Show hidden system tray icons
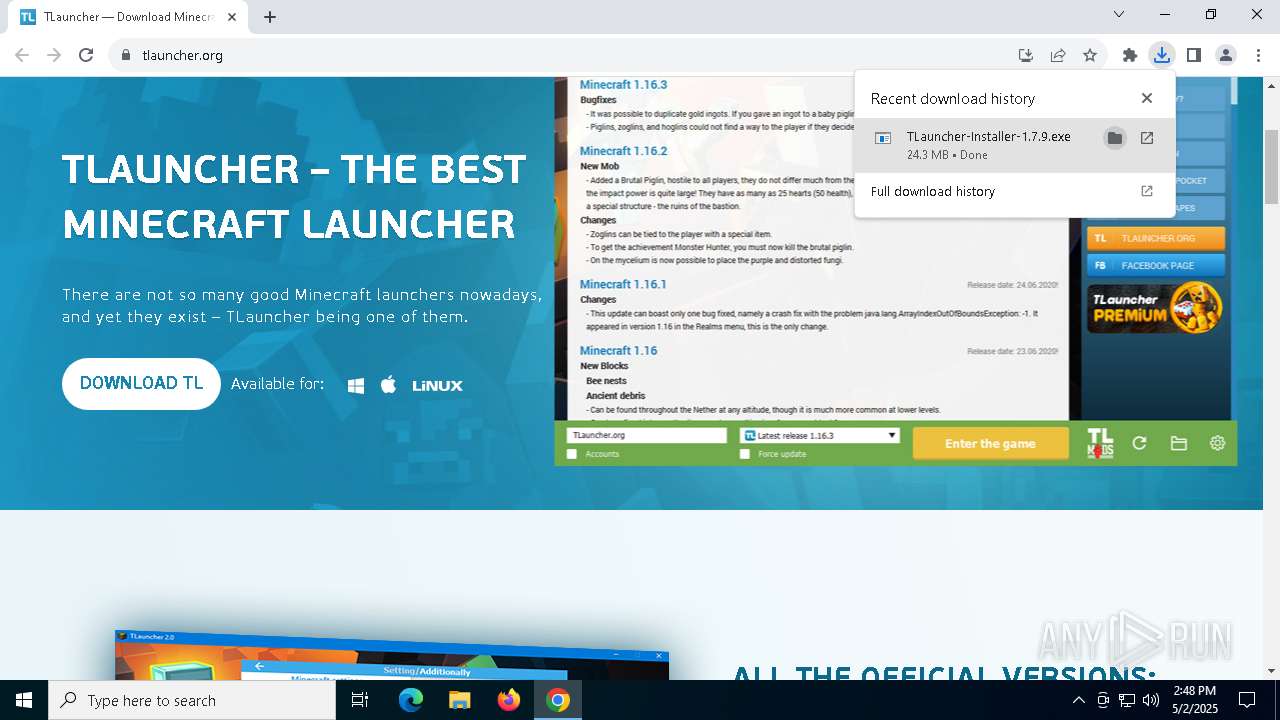 coord(1078,700)
